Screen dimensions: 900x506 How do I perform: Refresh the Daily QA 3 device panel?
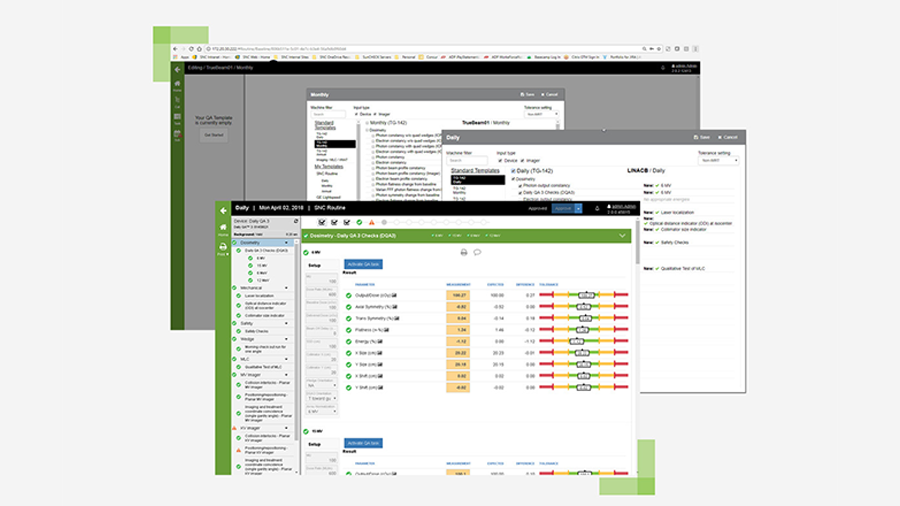click(296, 219)
